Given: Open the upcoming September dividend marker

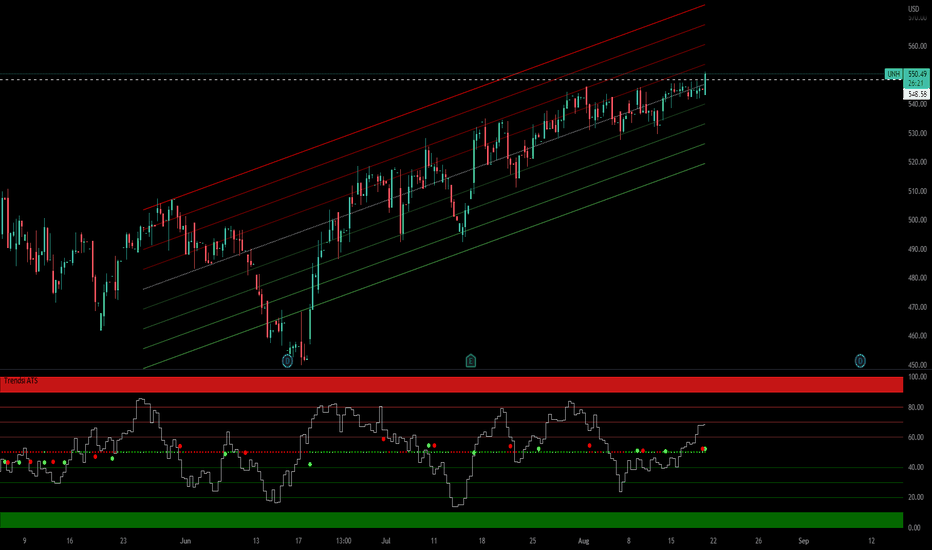Looking at the screenshot, I should point(860,361).
